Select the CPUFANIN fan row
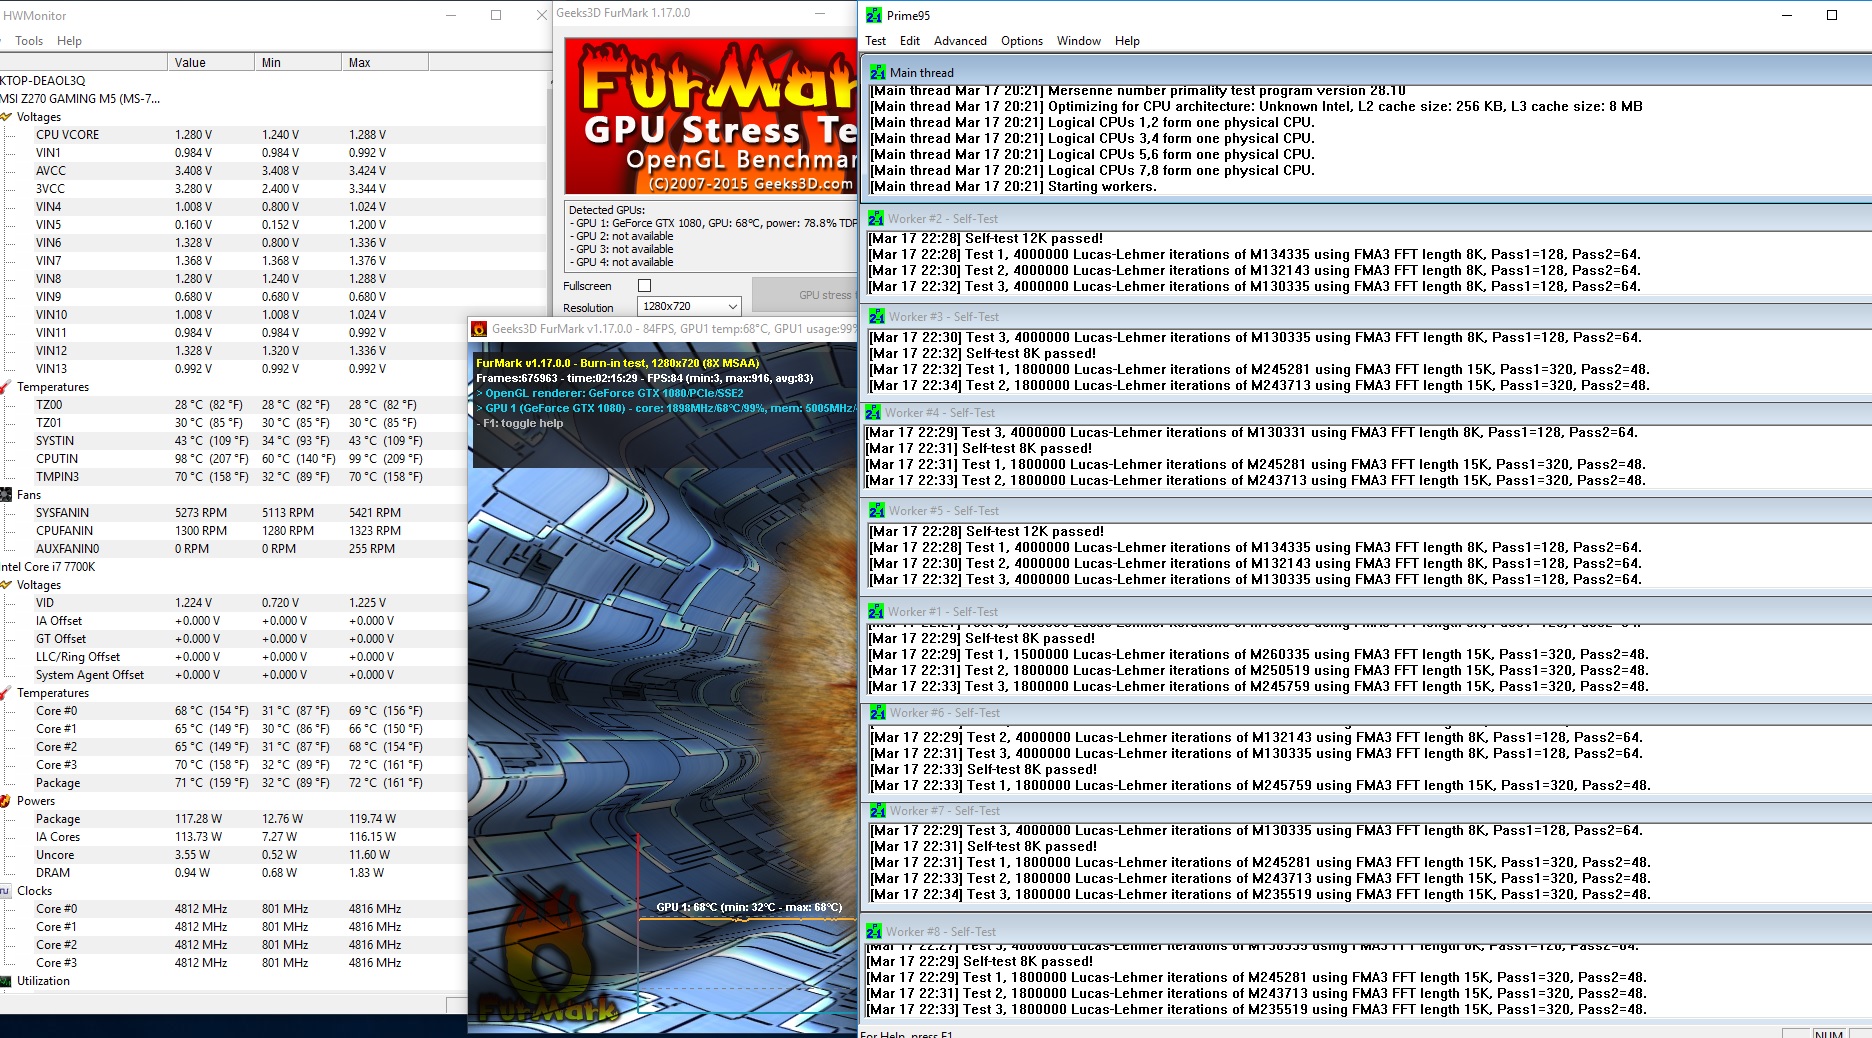The width and height of the screenshot is (1872, 1038). (233, 531)
